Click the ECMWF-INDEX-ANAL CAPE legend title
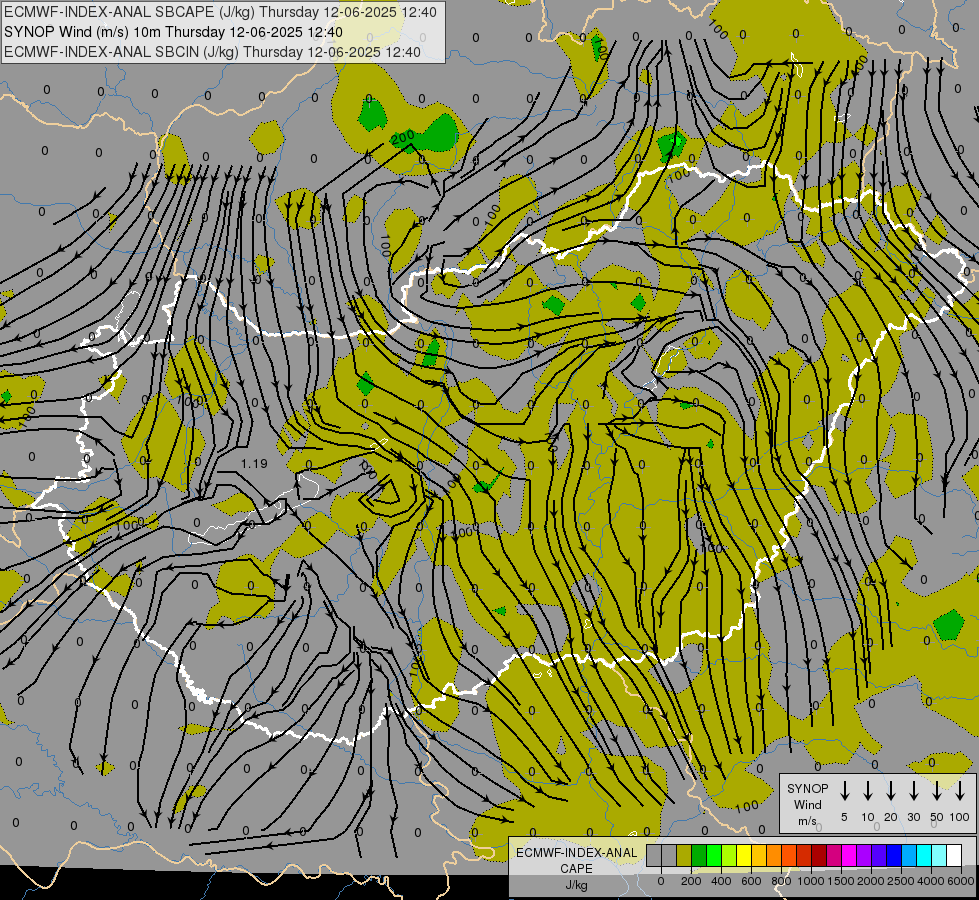The height and width of the screenshot is (900, 979). (577, 860)
